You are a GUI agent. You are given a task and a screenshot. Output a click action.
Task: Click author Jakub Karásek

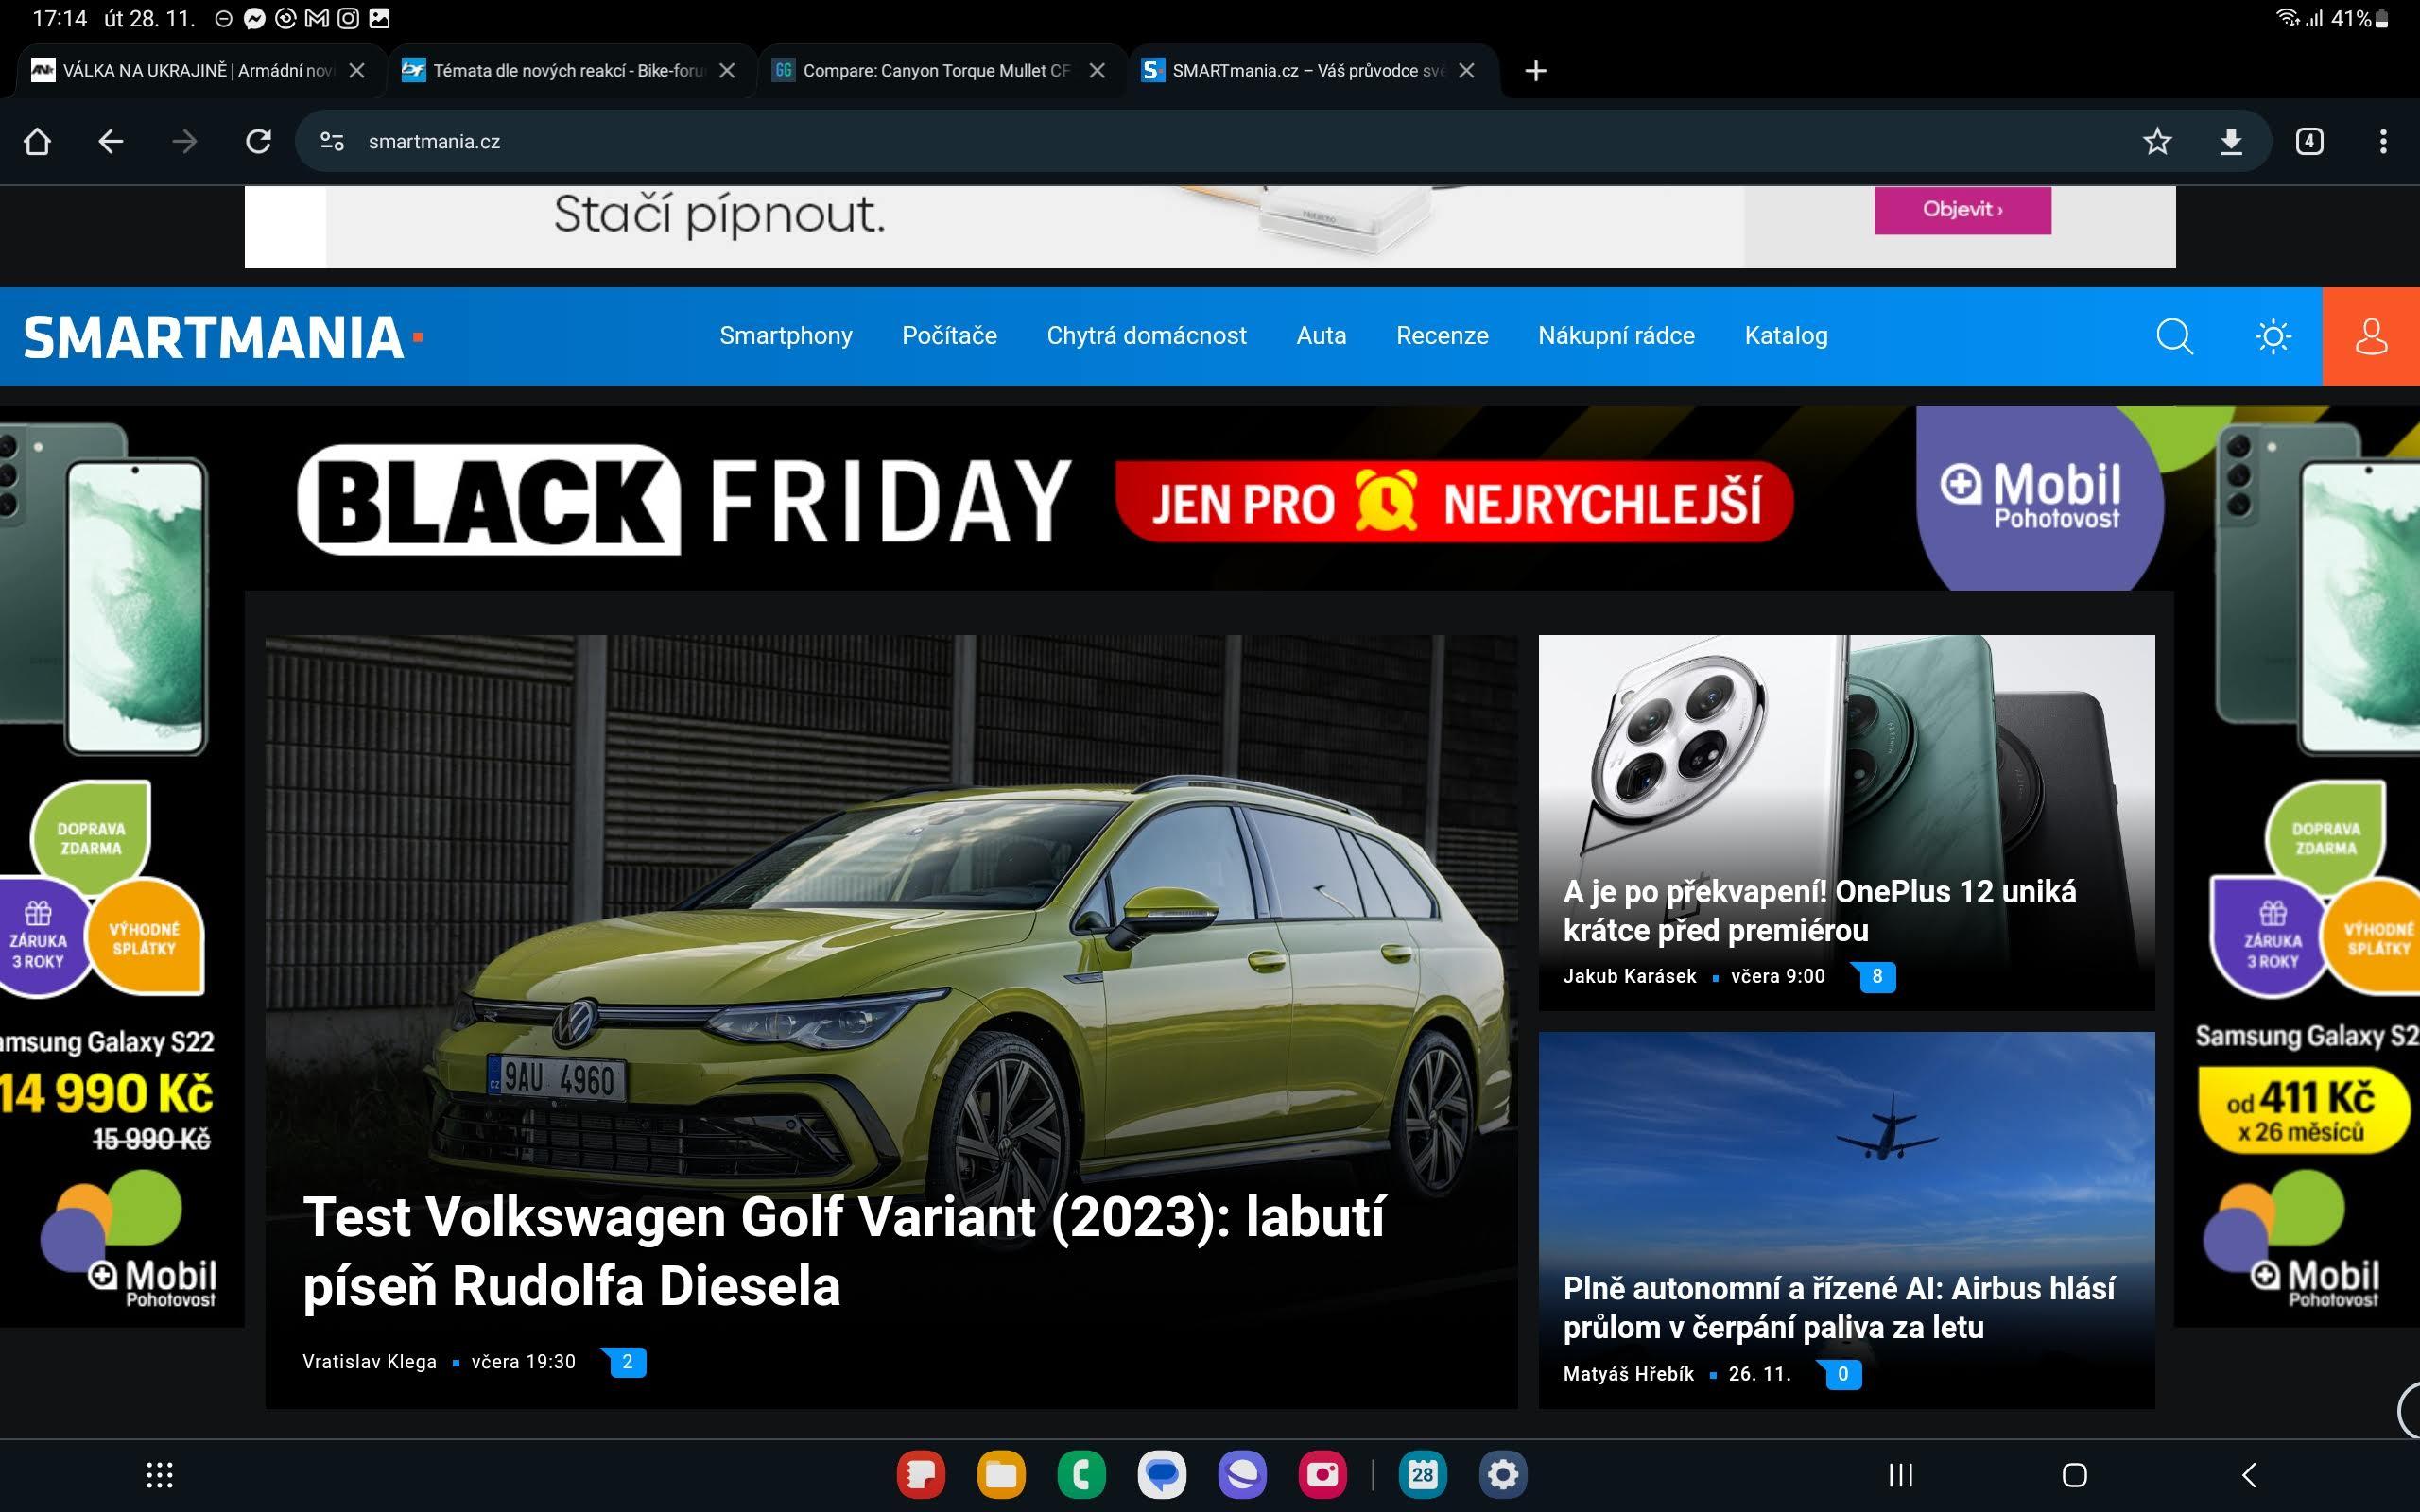[x=1629, y=976]
